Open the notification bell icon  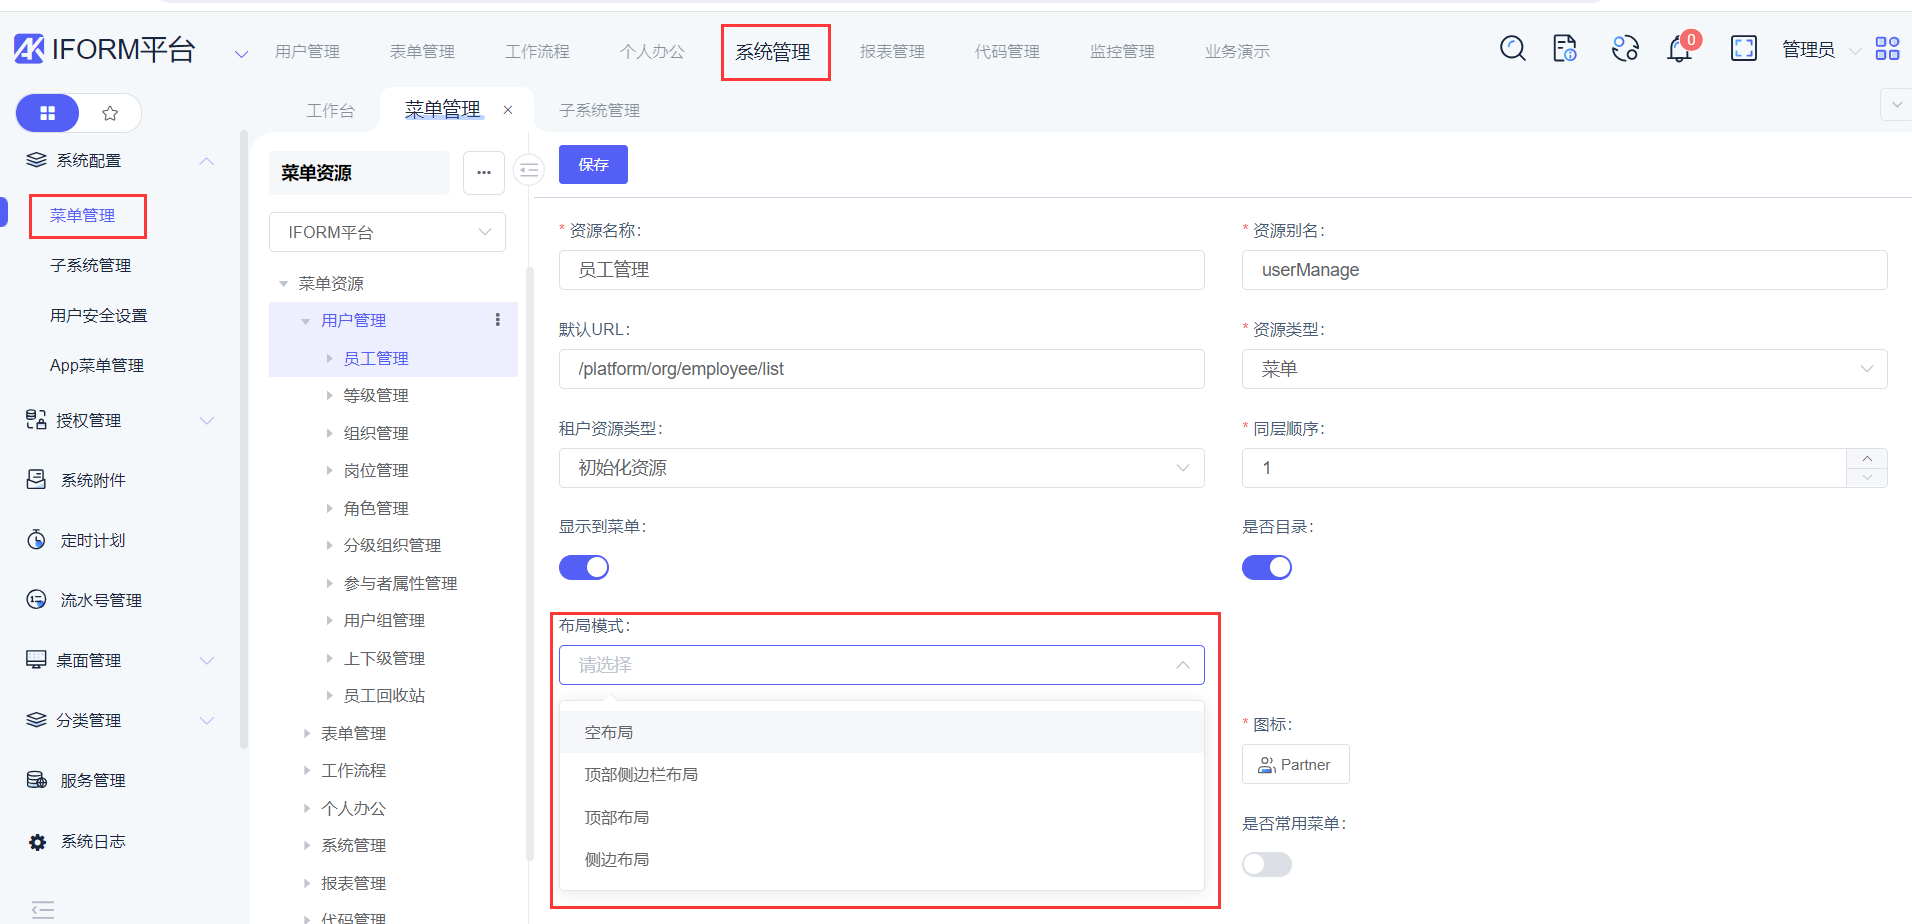(1679, 49)
